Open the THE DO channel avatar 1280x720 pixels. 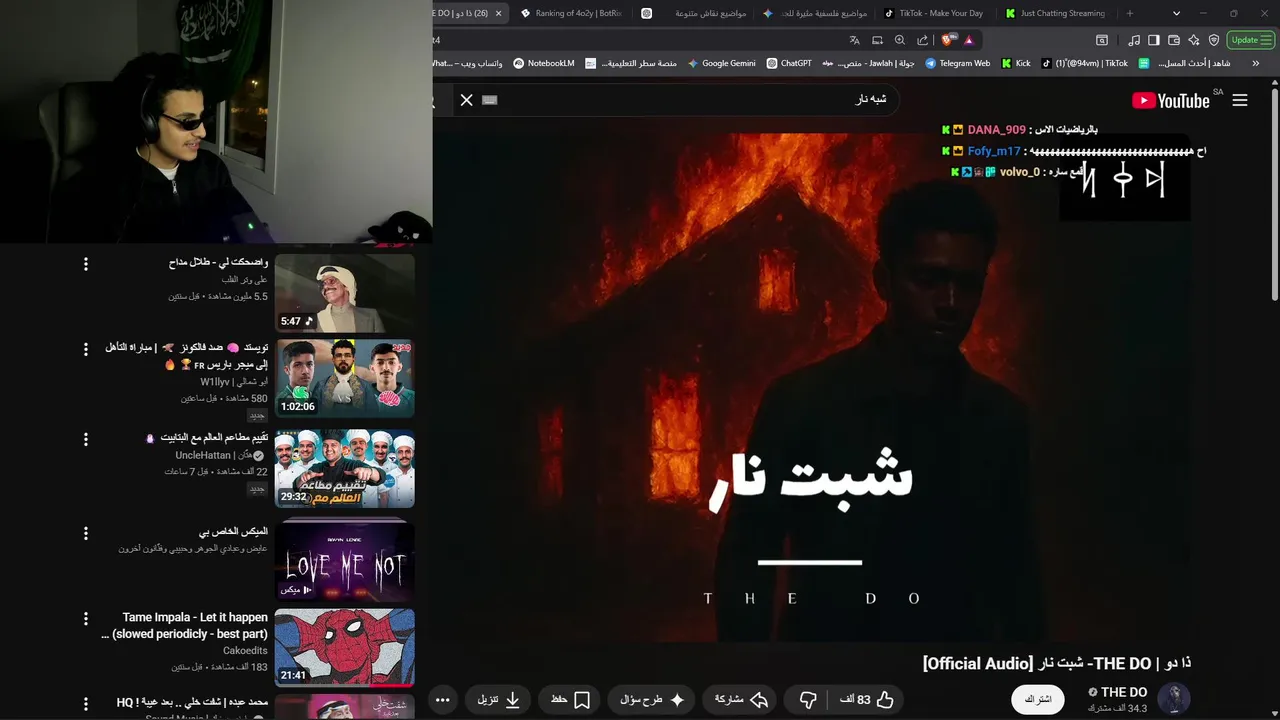coord(1174,698)
